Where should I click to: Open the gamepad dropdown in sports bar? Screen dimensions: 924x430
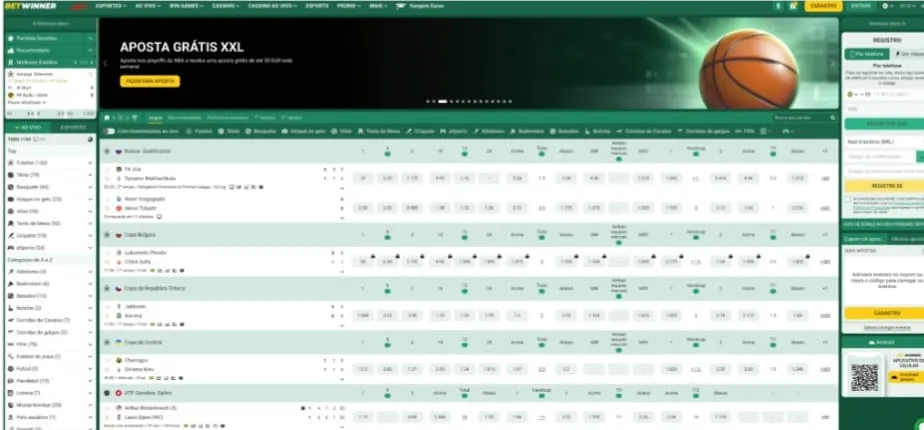(x=787, y=131)
